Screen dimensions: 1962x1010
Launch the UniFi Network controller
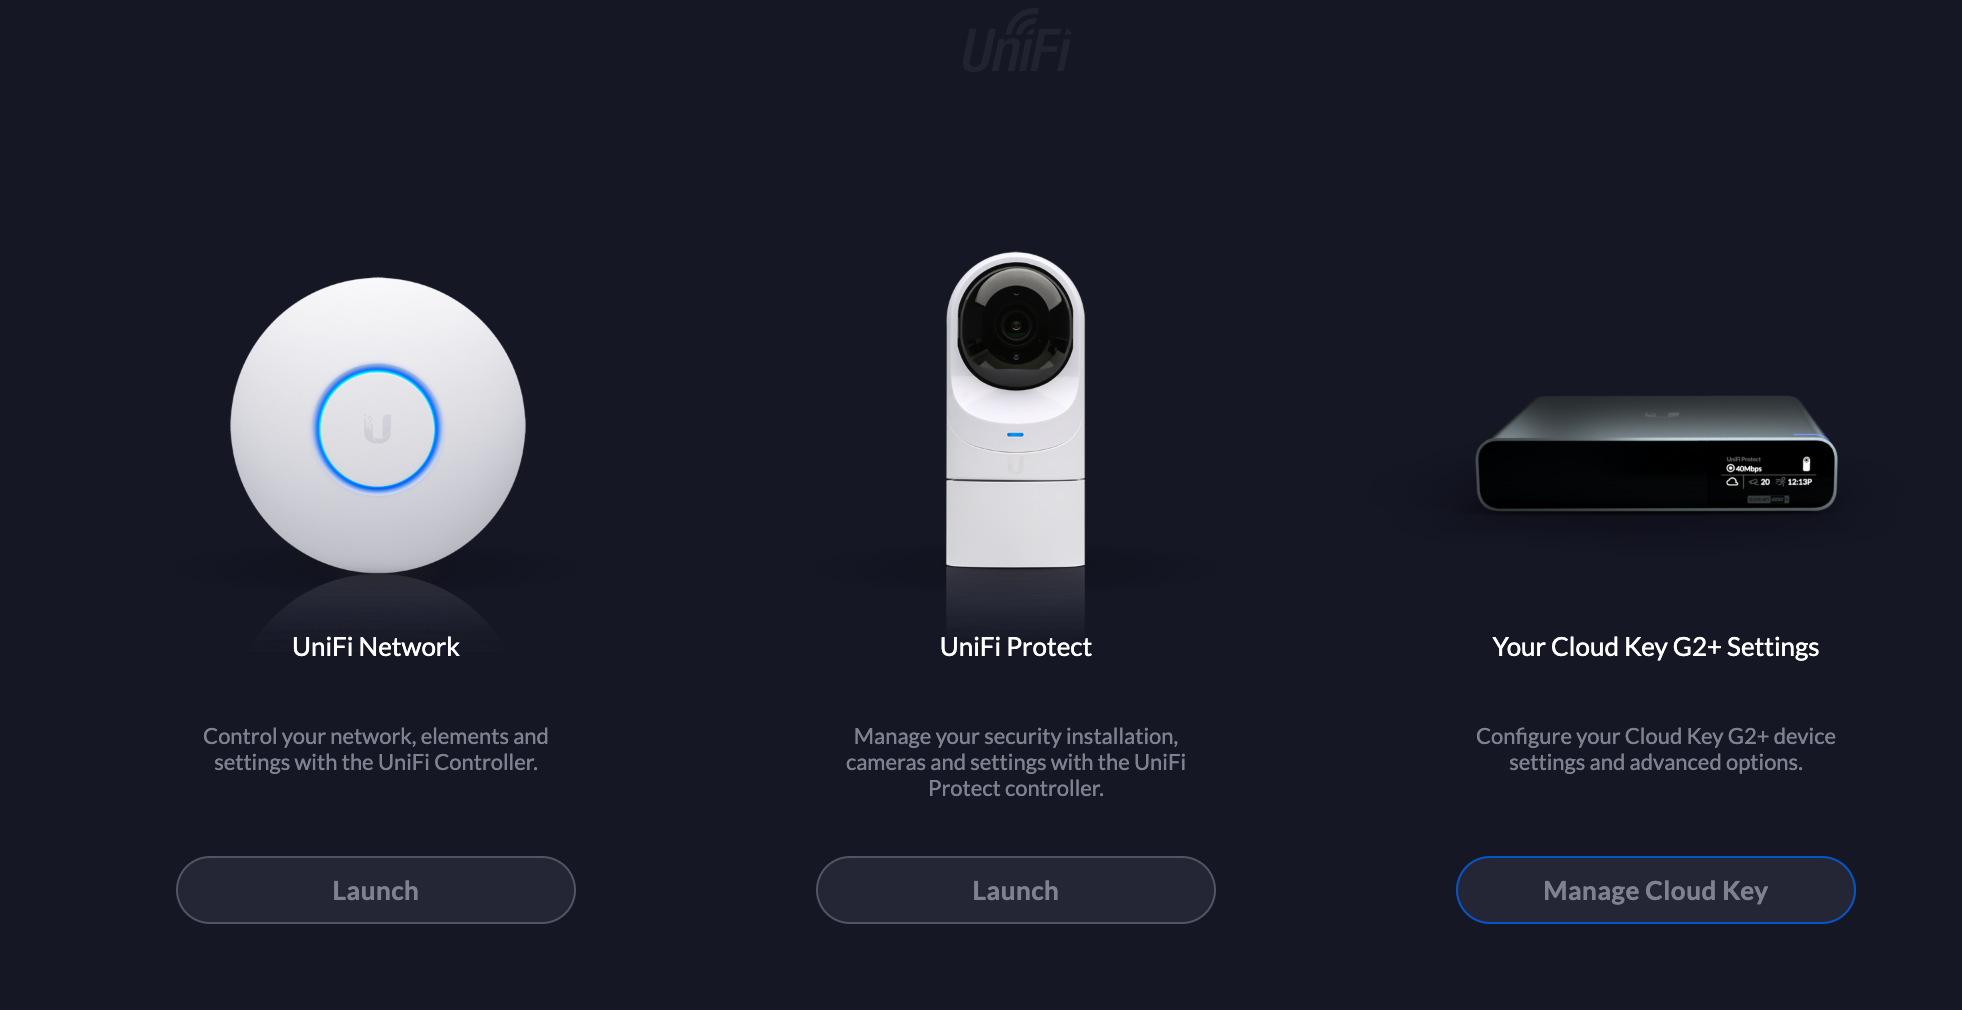[376, 890]
